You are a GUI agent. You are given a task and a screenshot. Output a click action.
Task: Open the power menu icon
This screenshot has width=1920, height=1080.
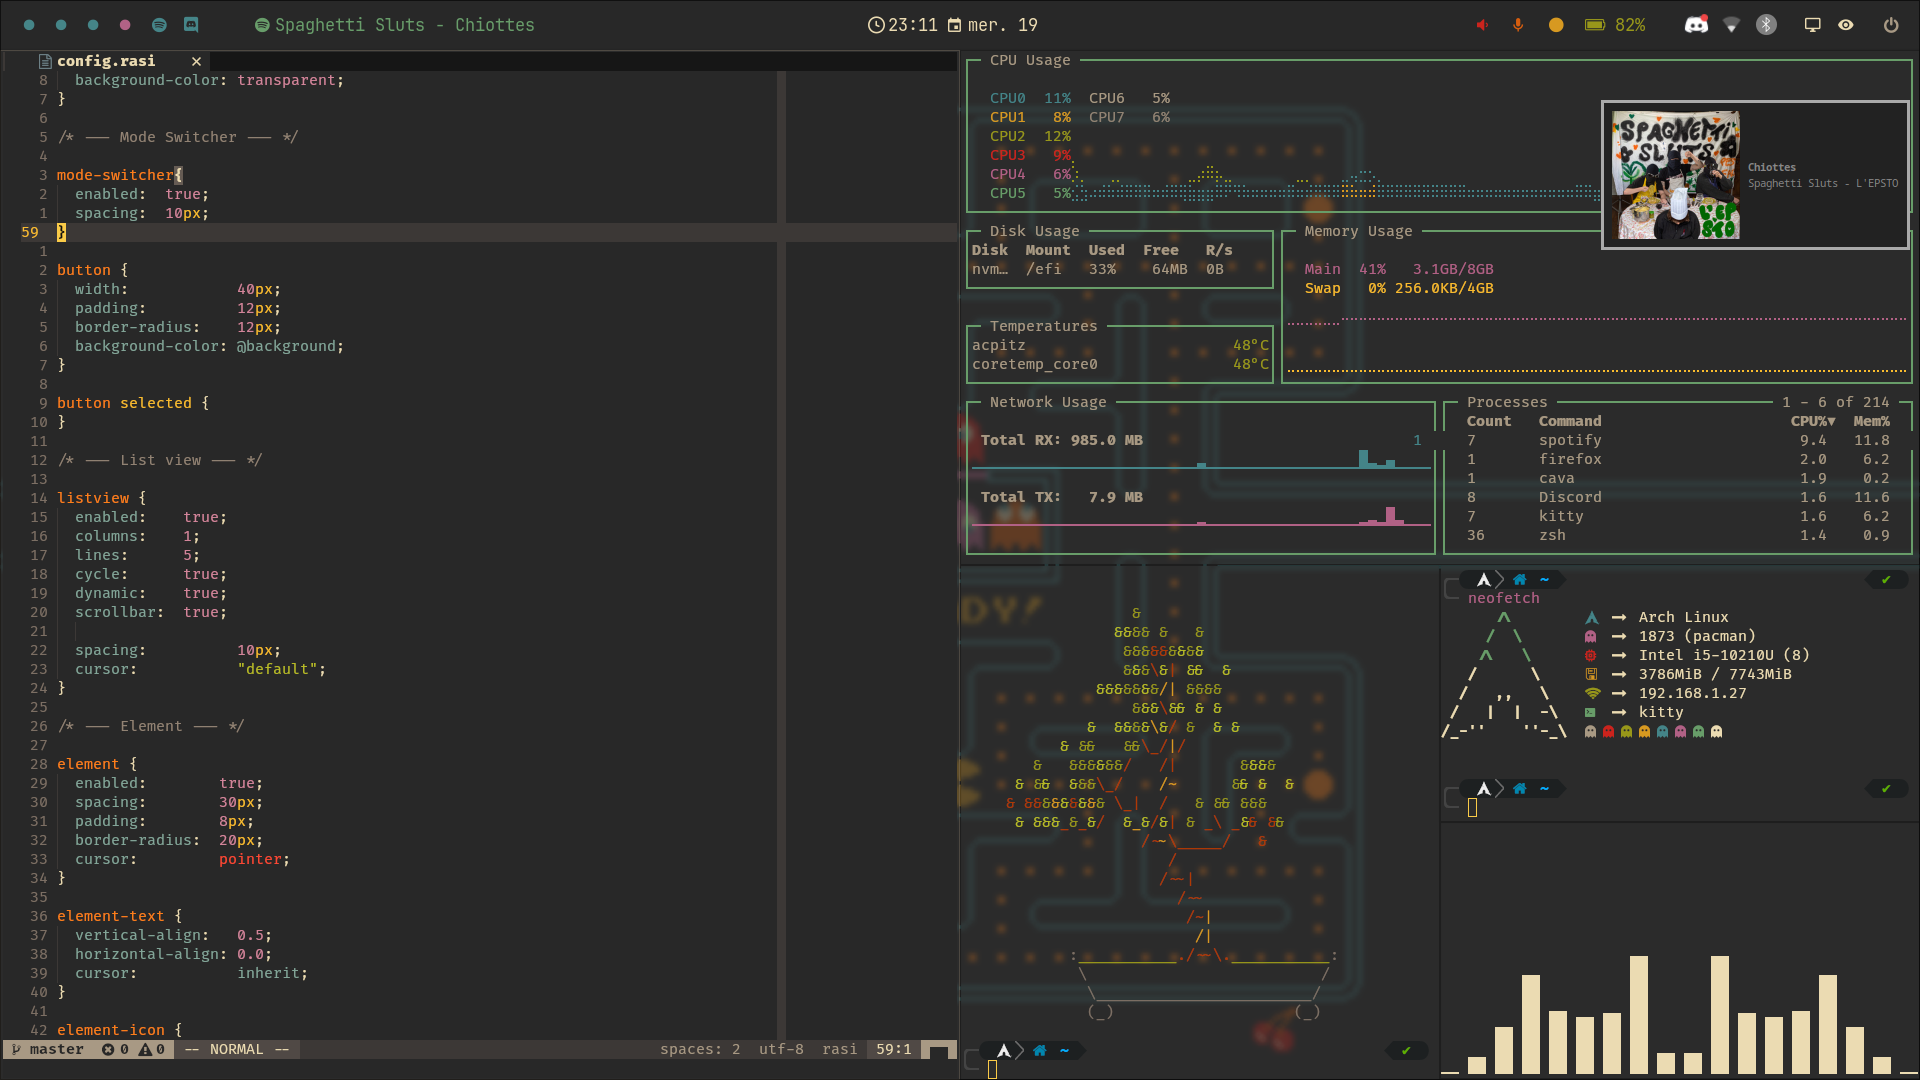[x=1891, y=25]
